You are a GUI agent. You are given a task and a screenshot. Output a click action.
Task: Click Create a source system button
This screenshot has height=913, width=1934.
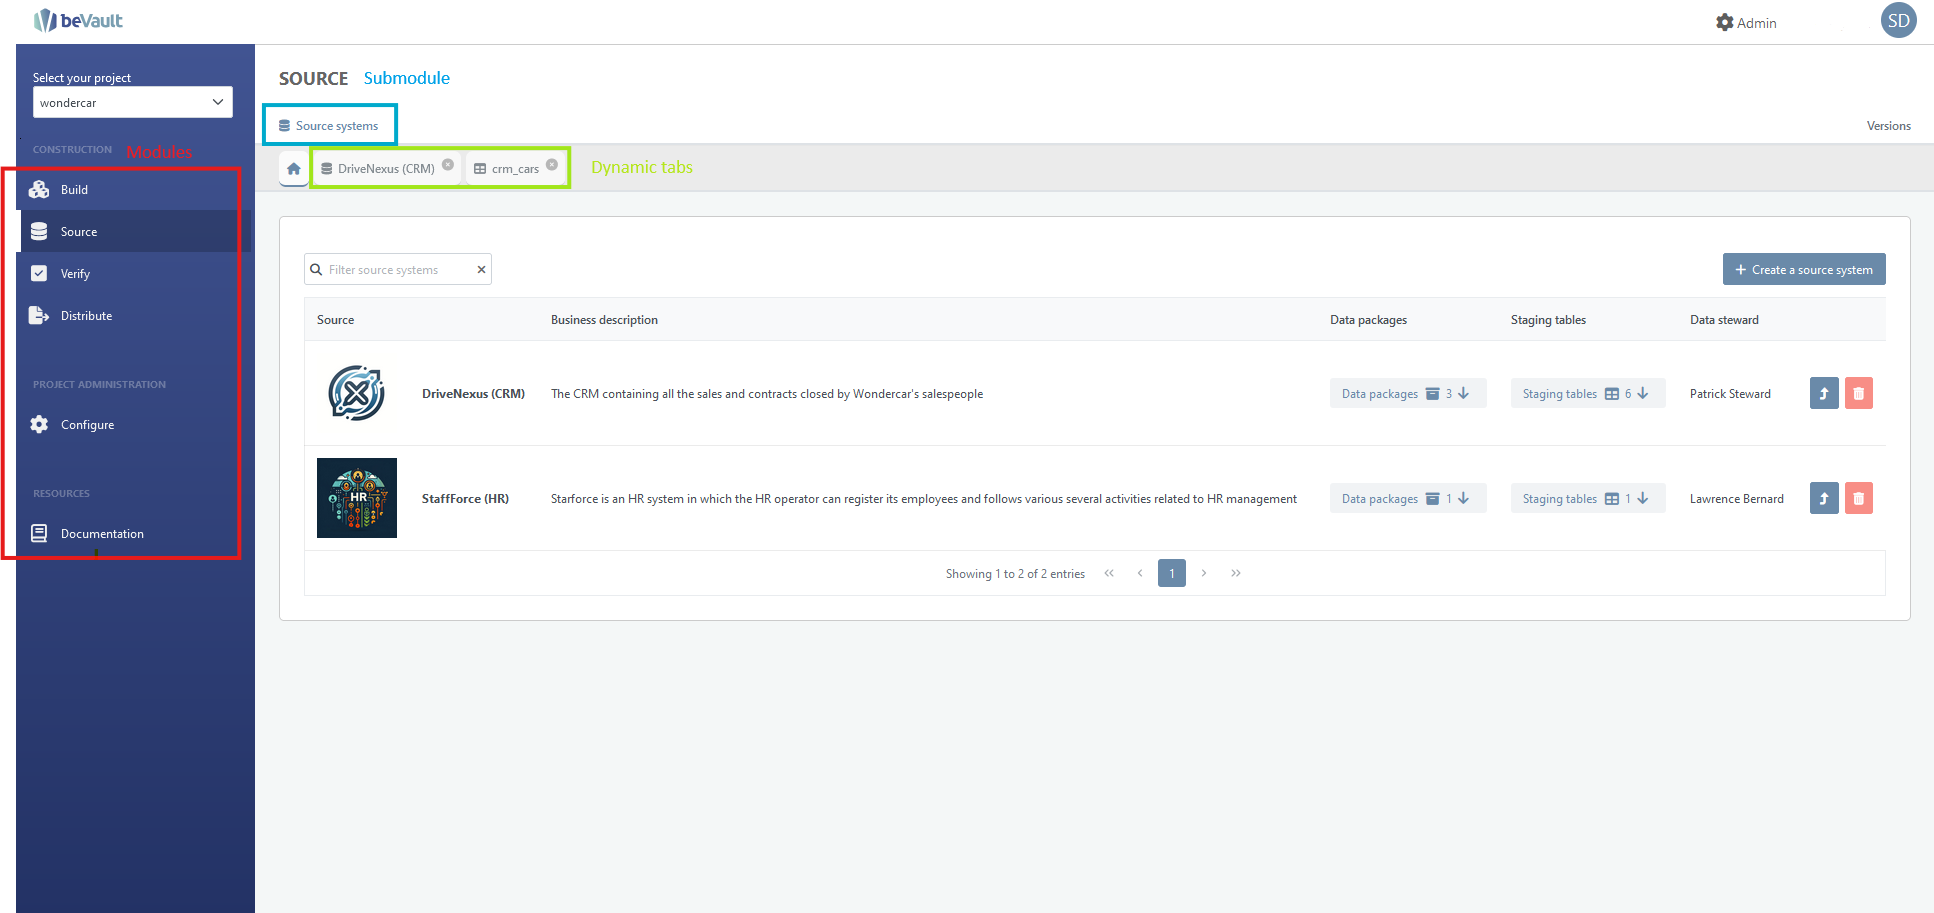click(1803, 270)
